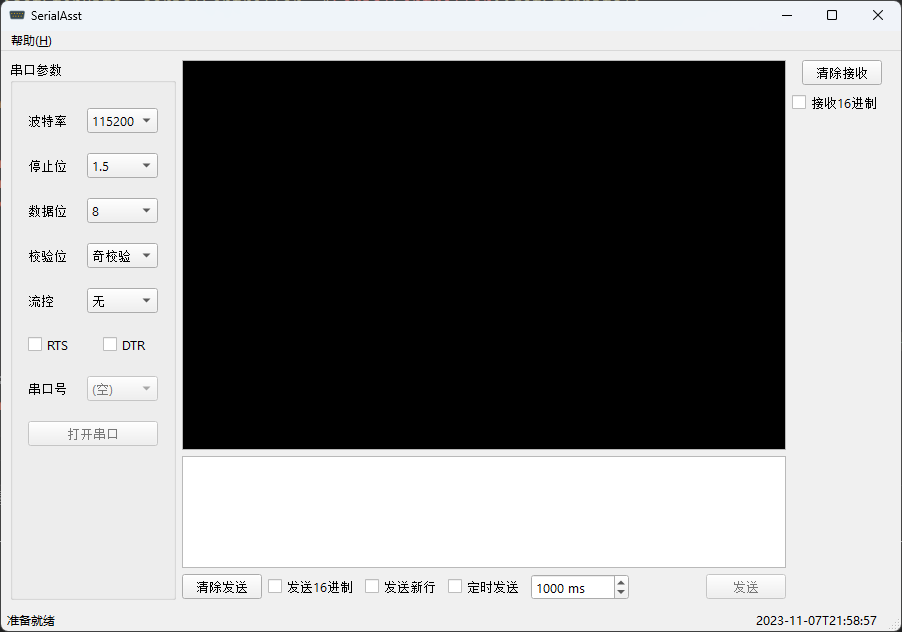Click the 清除接收 clear receive button

[x=842, y=73]
